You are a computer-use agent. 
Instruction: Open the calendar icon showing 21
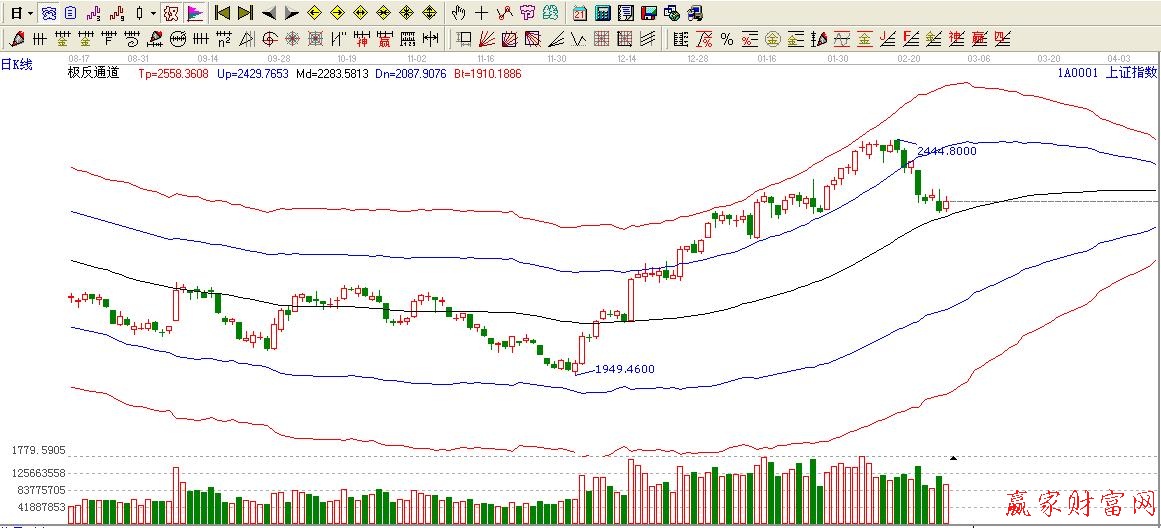(580, 13)
